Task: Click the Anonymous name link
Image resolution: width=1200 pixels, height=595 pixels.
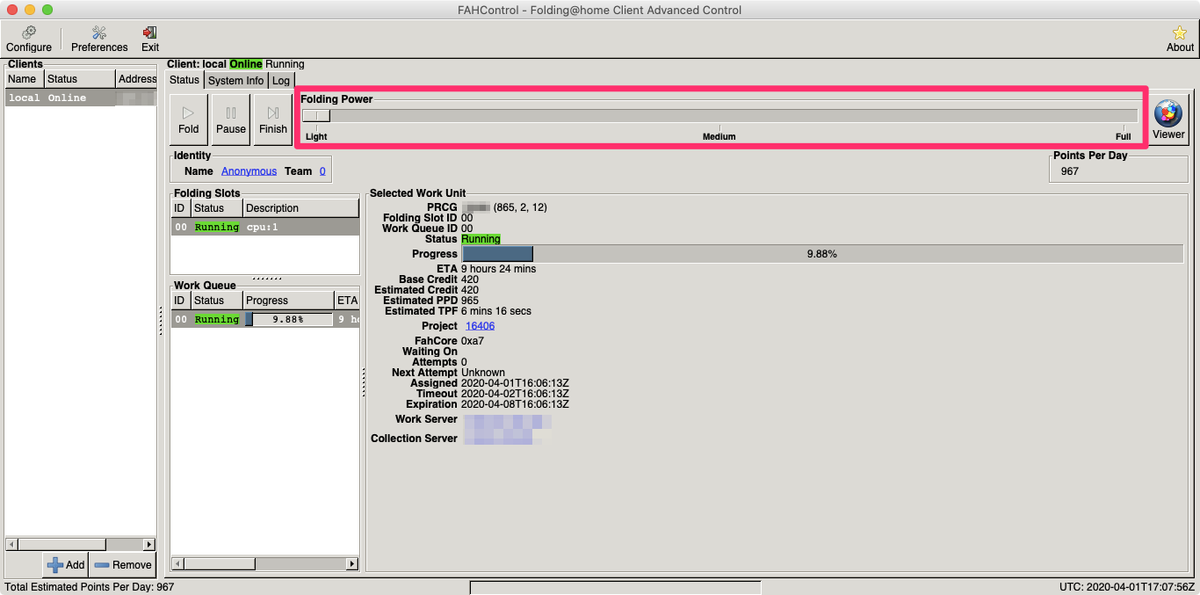Action: (x=249, y=171)
